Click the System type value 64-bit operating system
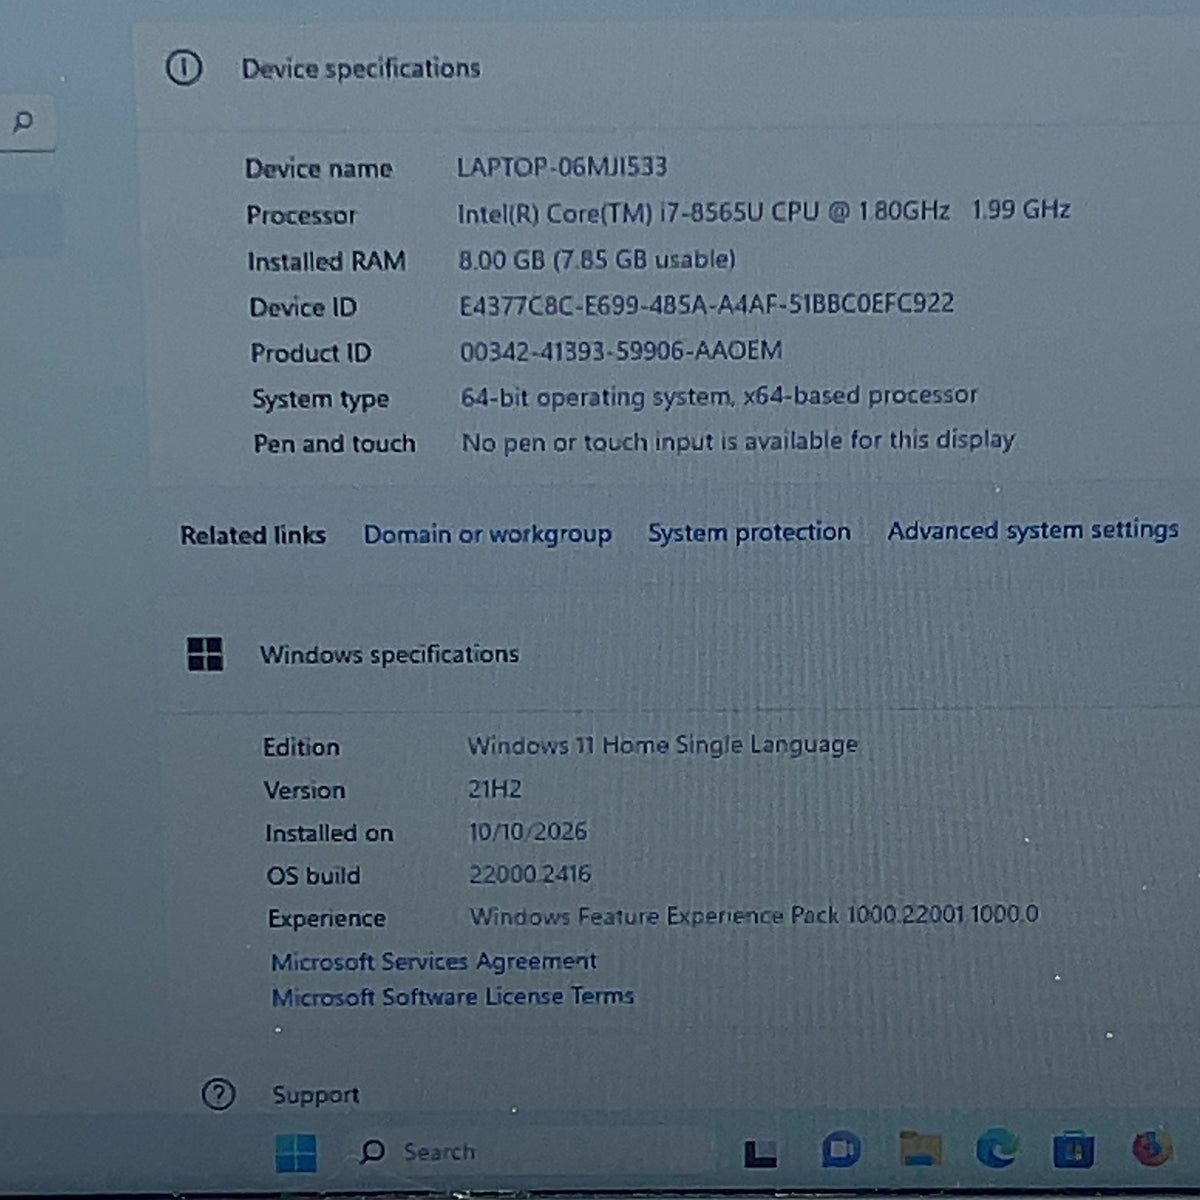 pos(719,397)
